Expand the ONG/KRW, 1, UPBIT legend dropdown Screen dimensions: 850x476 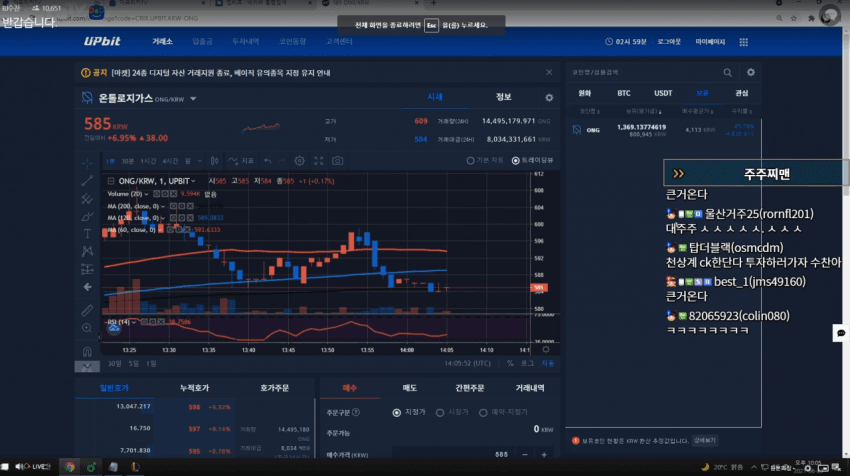coord(194,181)
